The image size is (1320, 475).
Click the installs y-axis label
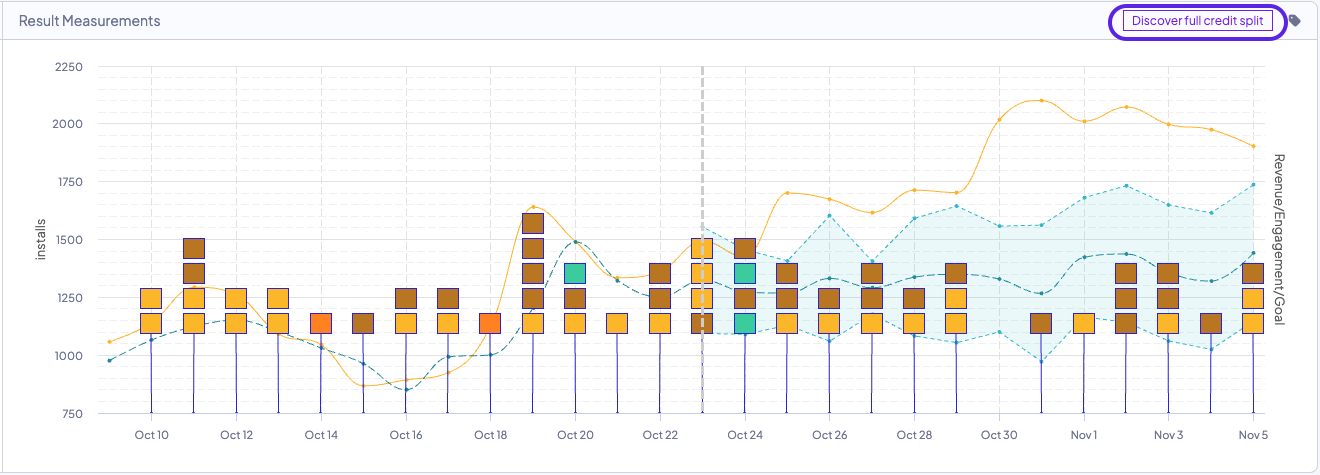point(41,241)
